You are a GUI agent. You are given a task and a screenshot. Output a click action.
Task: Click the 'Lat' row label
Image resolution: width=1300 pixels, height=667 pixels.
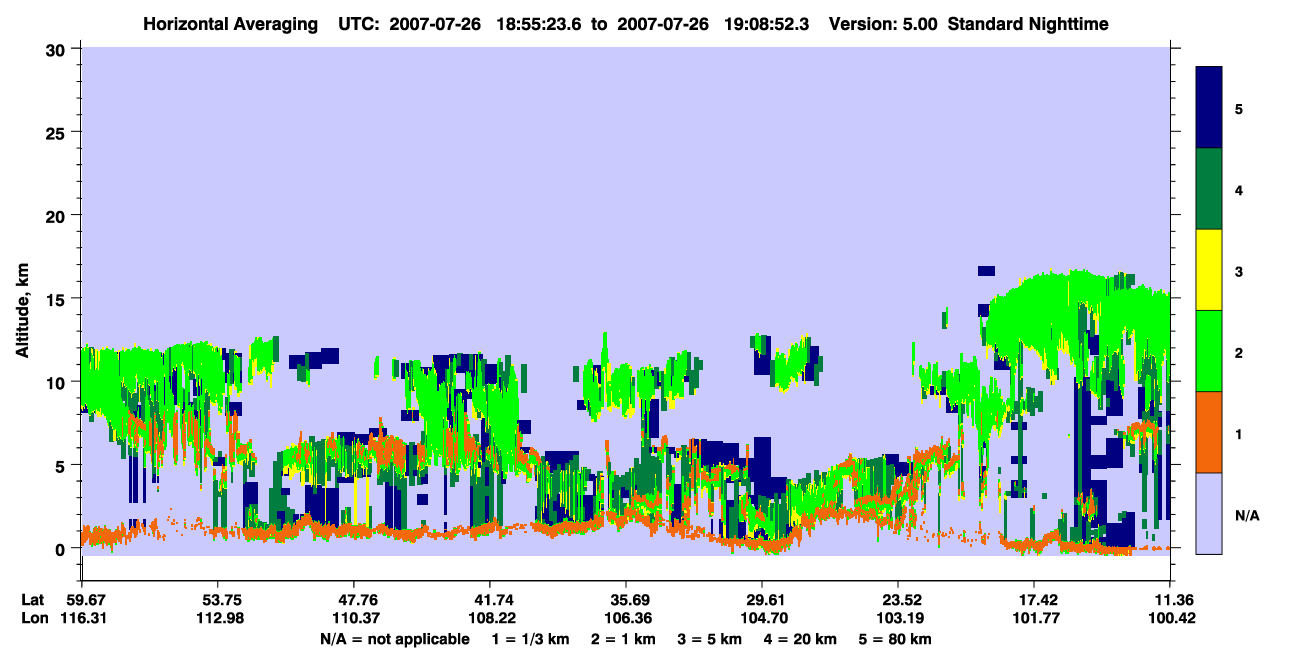click(32, 600)
